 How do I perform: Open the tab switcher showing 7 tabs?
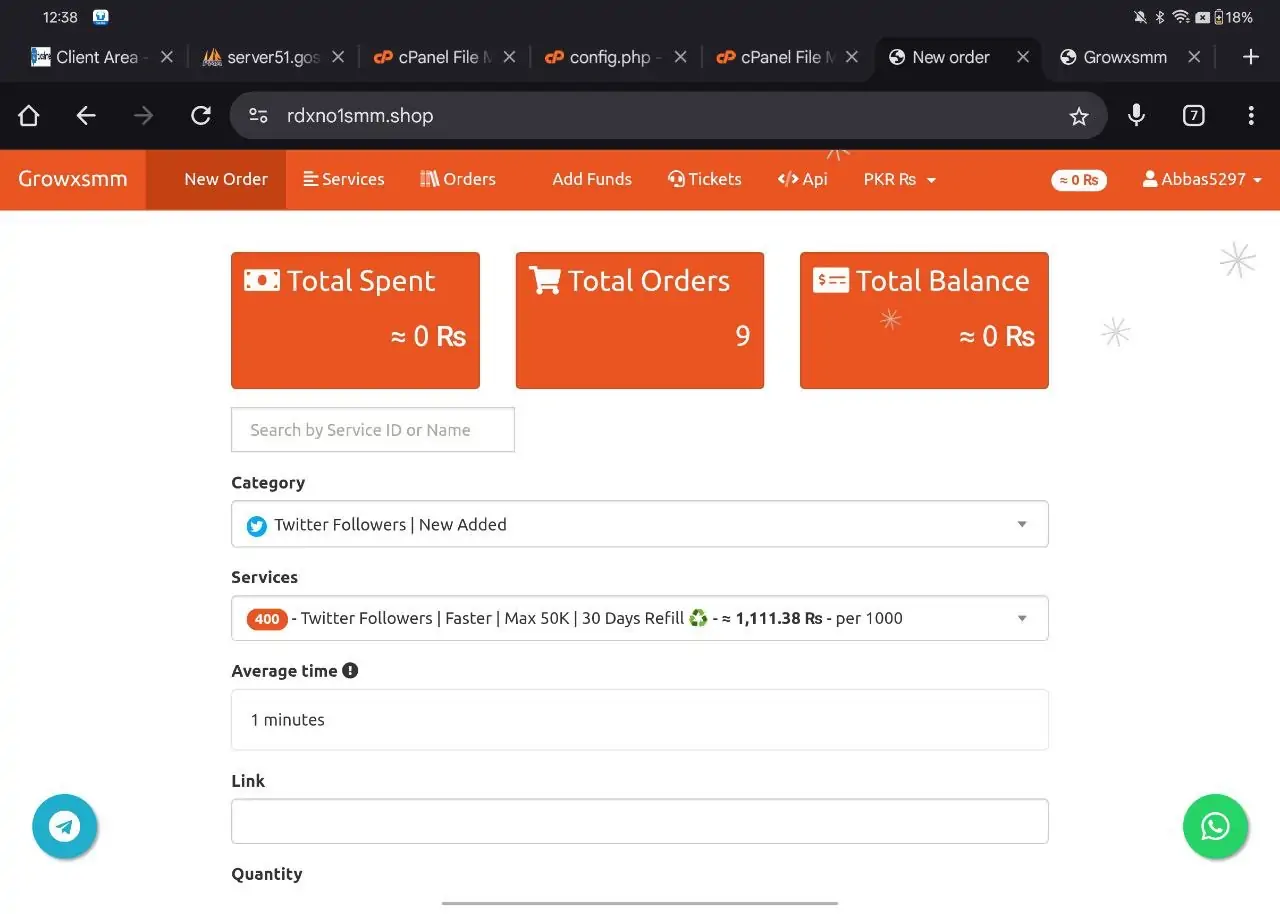1193,116
